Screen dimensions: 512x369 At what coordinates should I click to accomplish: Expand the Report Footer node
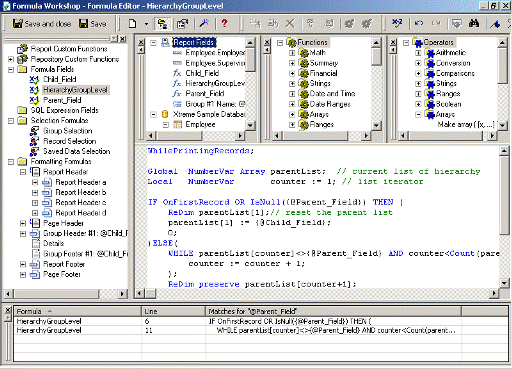(x=23, y=264)
